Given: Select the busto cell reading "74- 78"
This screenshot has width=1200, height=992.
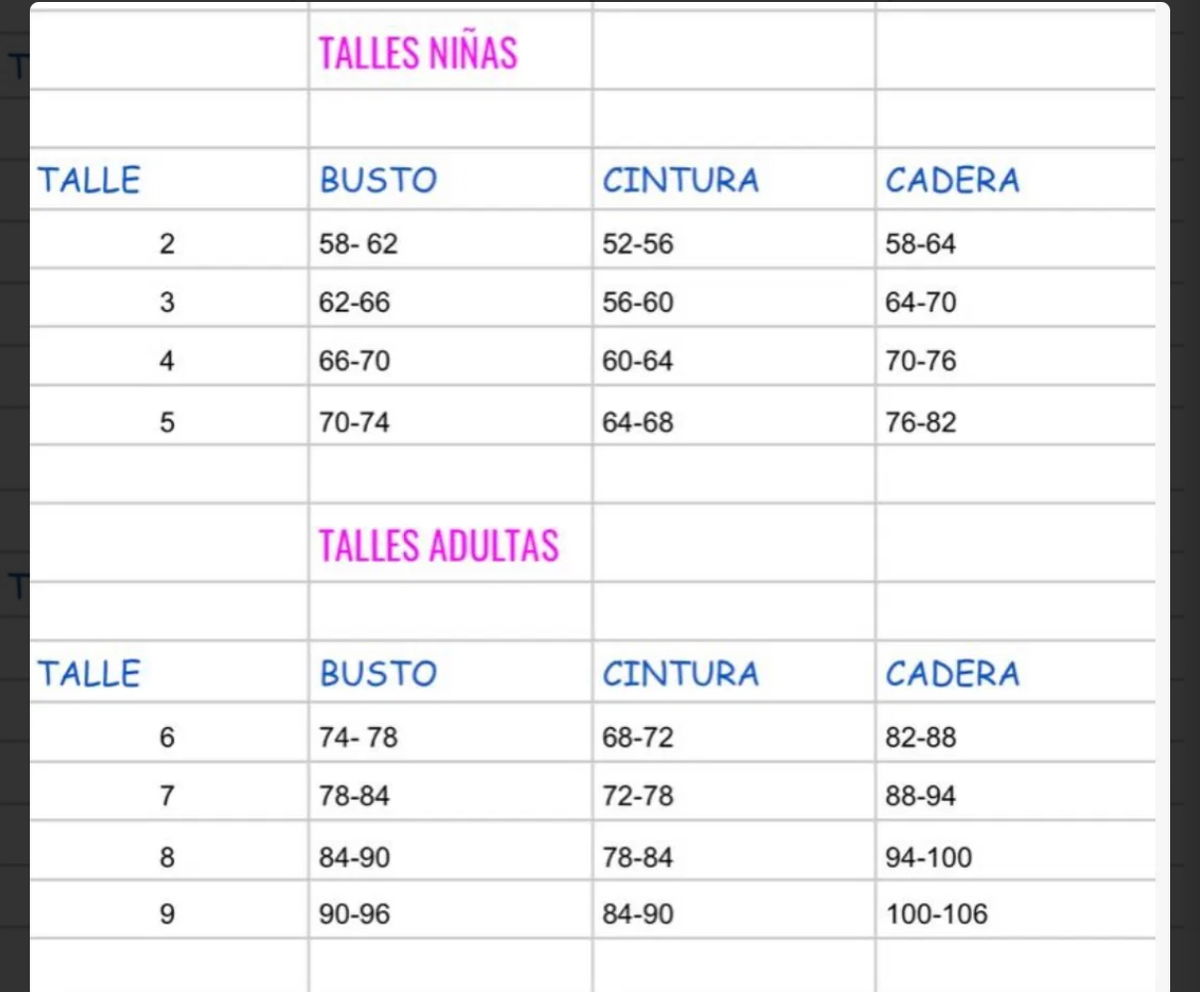Looking at the screenshot, I should pos(358,737).
